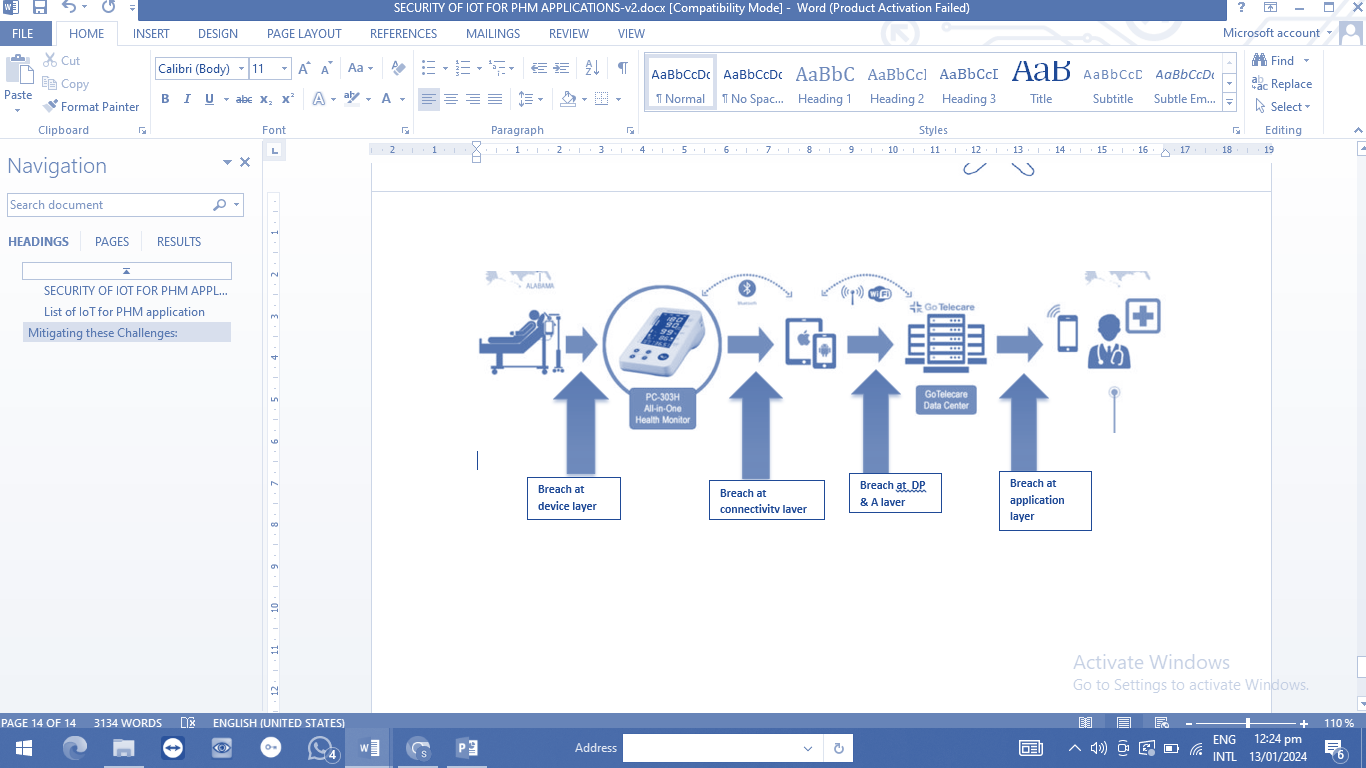
Task: Expand the font size dropdown
Action: [285, 69]
